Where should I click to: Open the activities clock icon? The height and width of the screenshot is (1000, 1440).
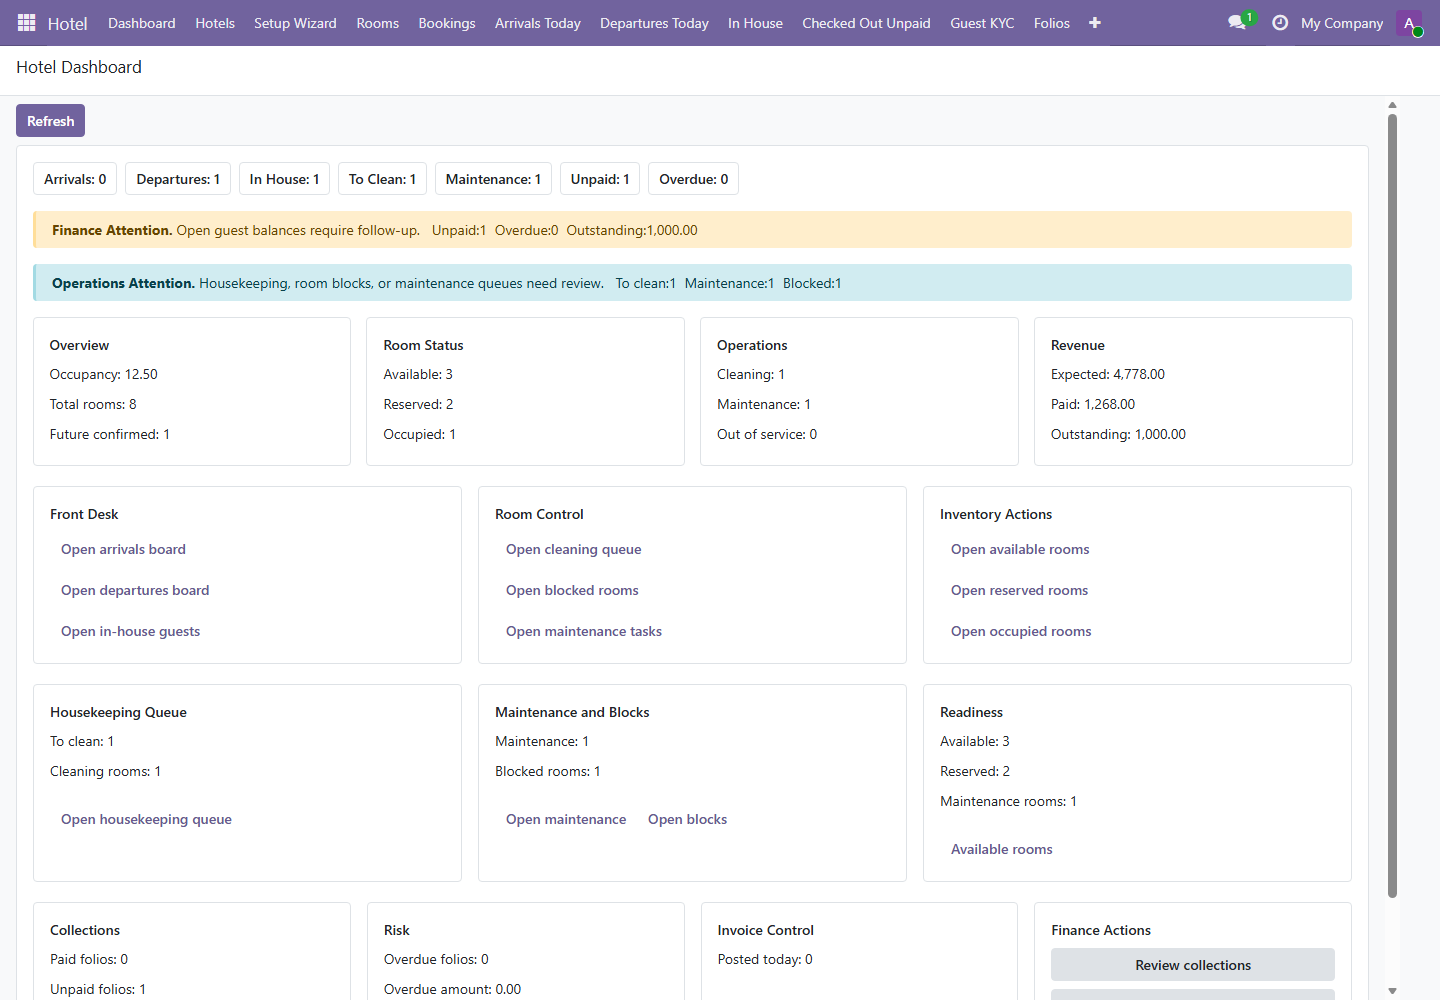point(1280,22)
